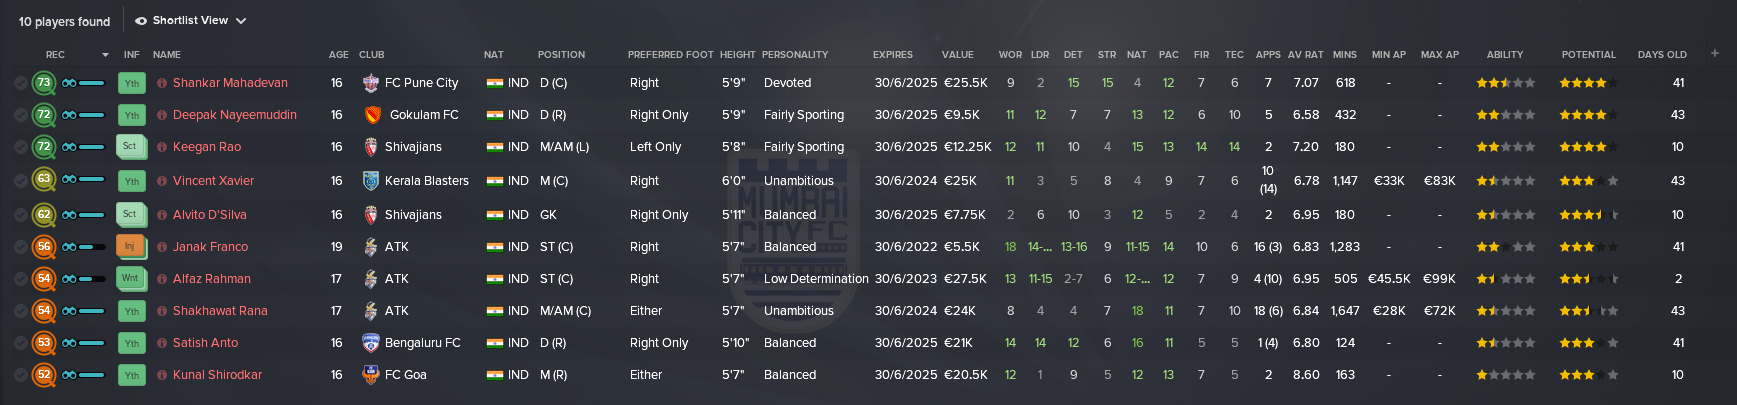This screenshot has width=1737, height=405.
Task: Sort the list by the VALUE column
Action: pos(957,55)
